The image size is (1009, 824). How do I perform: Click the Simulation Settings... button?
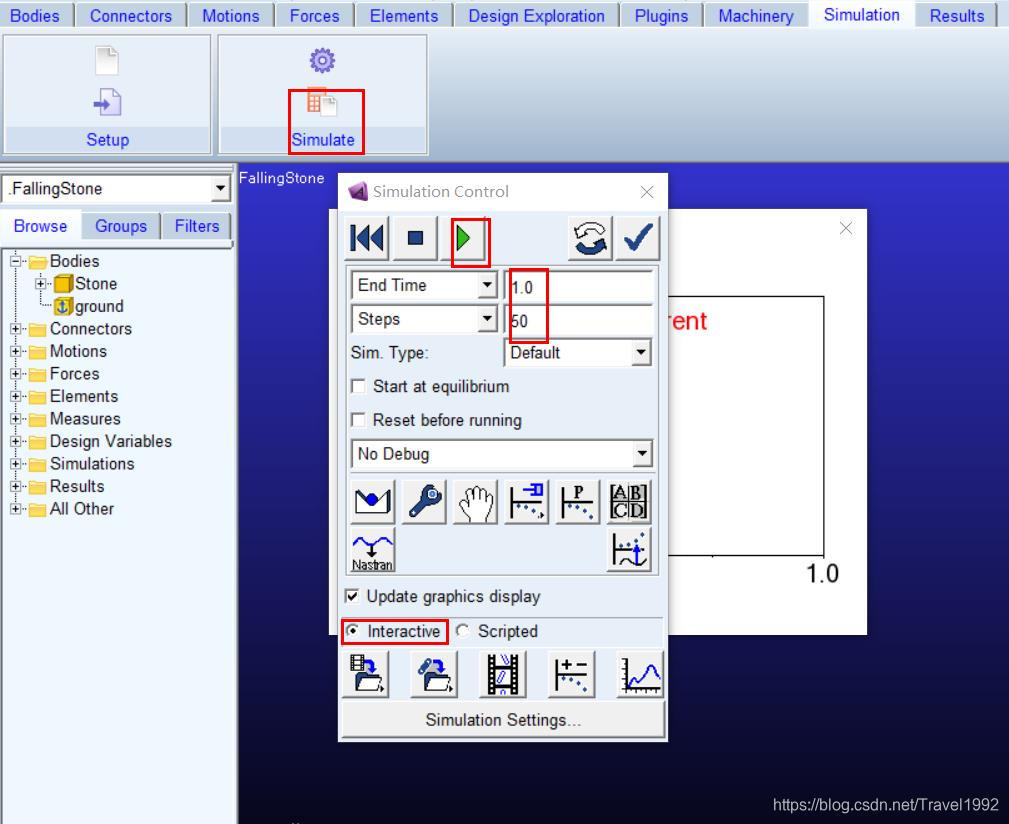(x=502, y=719)
